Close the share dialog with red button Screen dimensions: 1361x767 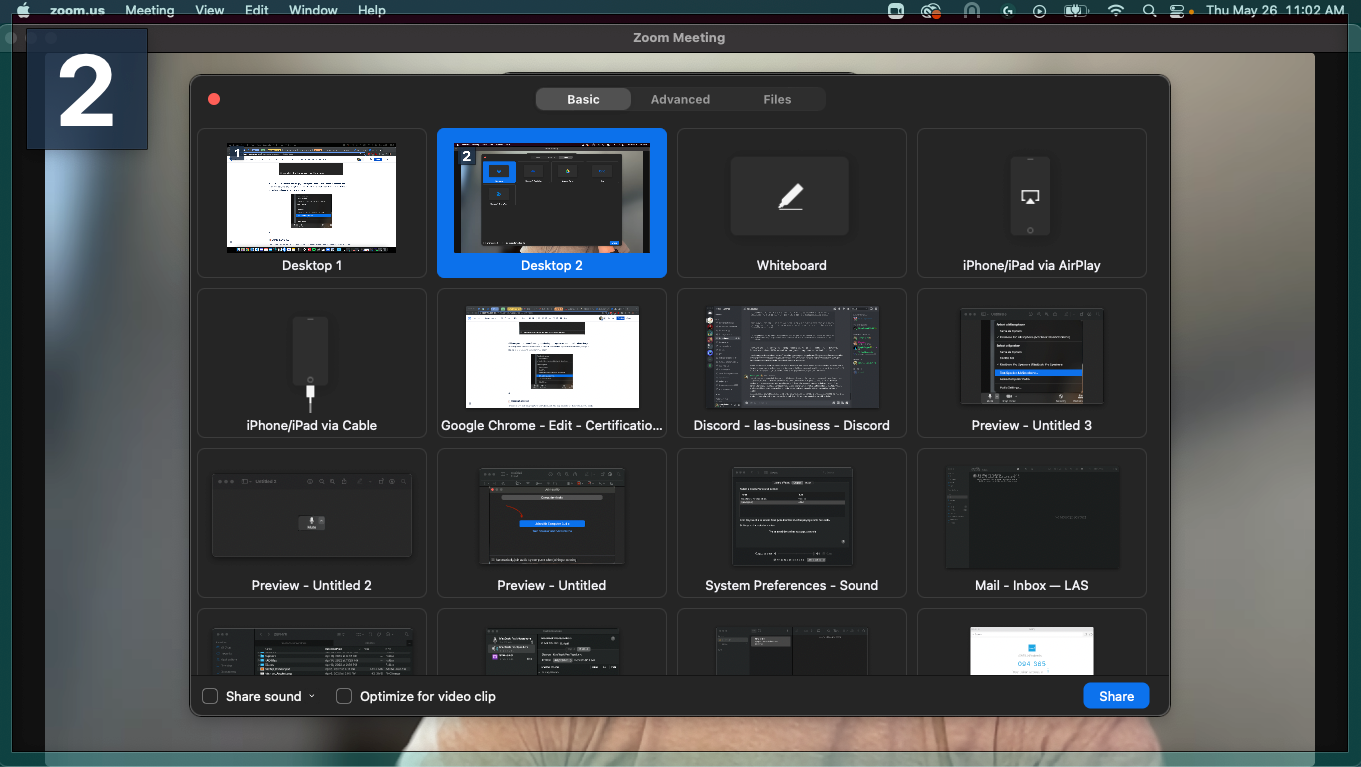[x=214, y=99]
